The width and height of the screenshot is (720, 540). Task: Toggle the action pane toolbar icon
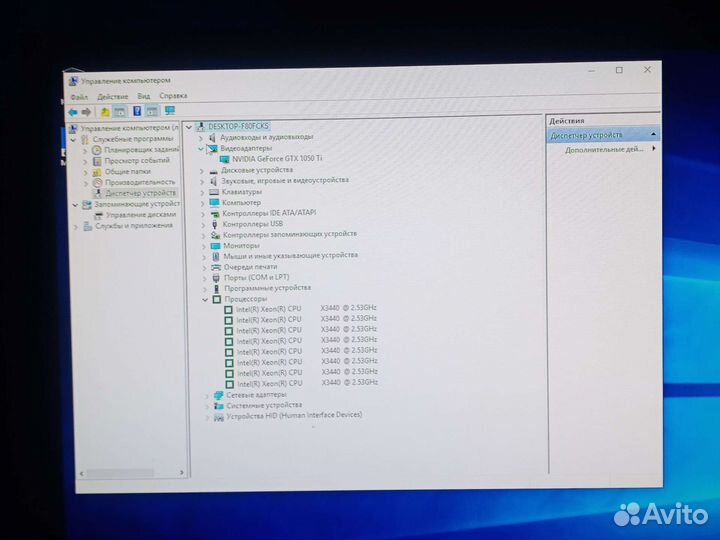tap(152, 111)
